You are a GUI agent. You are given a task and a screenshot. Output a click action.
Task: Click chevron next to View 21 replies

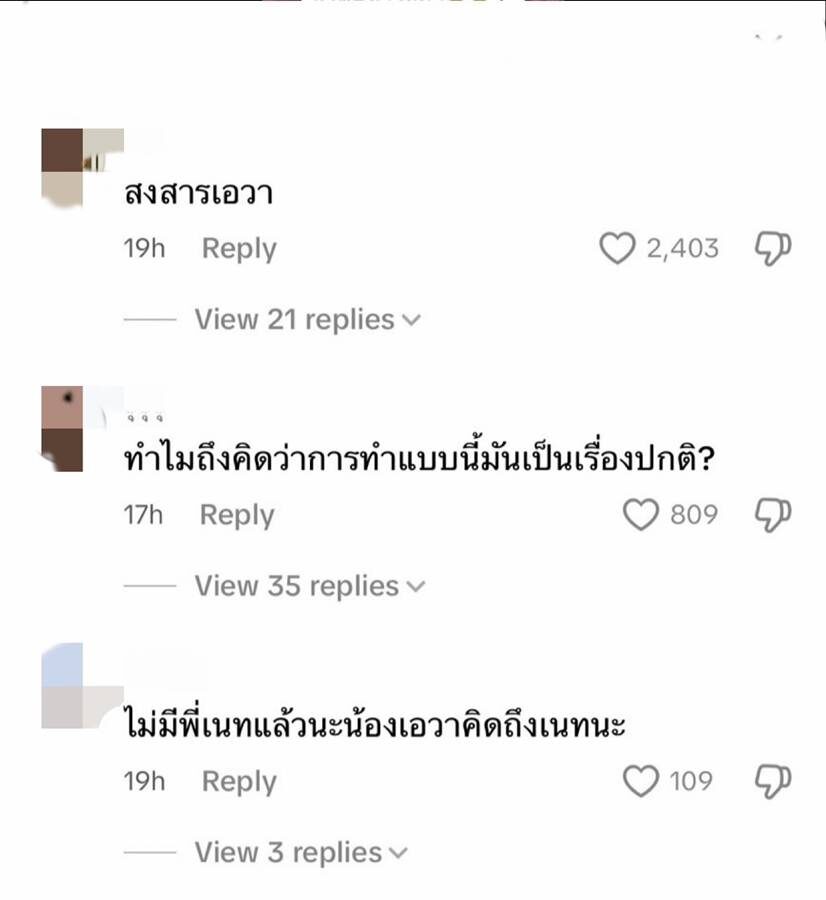412,320
